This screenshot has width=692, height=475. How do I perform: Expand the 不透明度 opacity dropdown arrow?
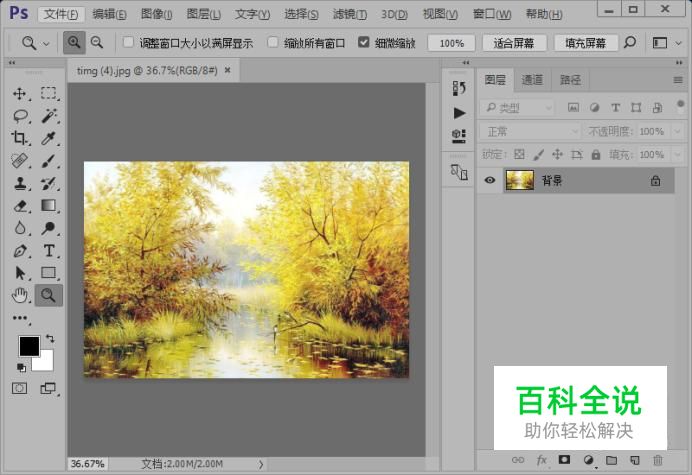coord(677,132)
